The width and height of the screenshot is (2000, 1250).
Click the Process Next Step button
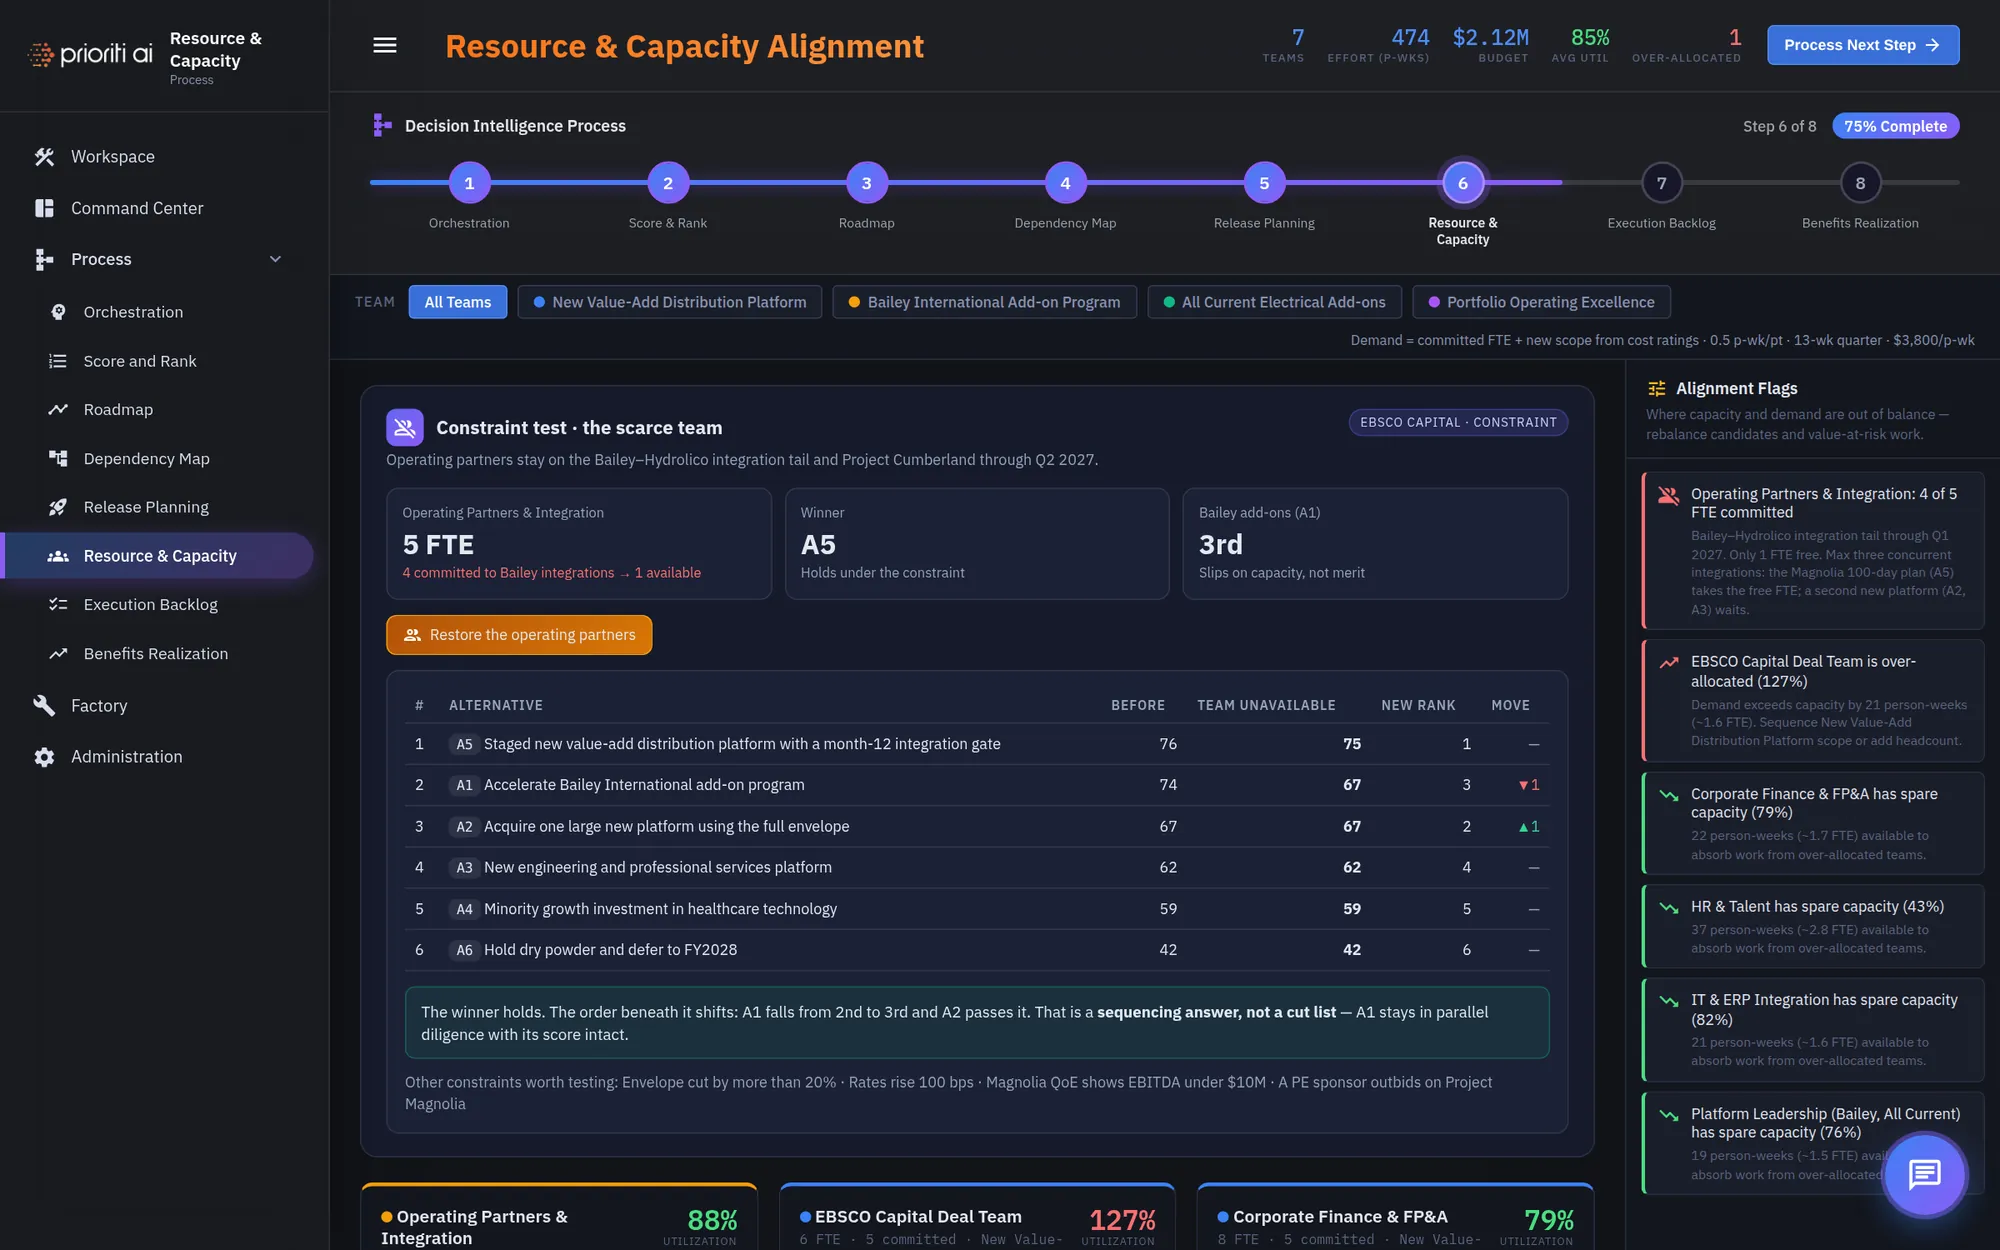(1863, 45)
